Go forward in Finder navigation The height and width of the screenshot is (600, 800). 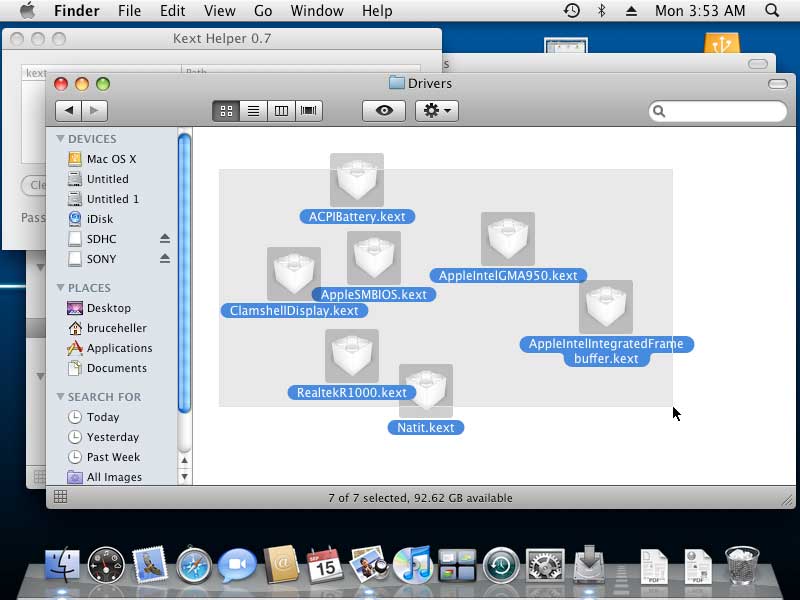pyautogui.click(x=94, y=111)
